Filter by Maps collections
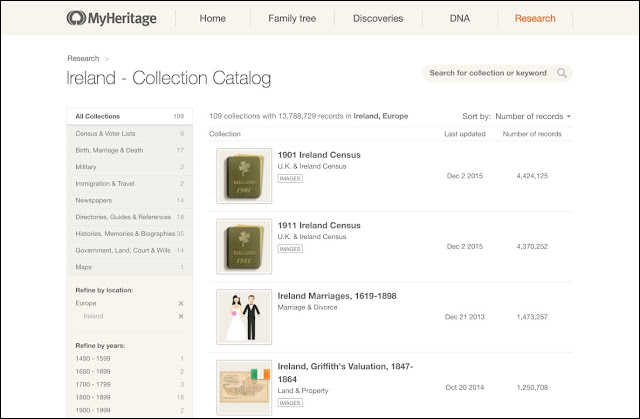This screenshot has height=419, width=640. click(x=129, y=267)
